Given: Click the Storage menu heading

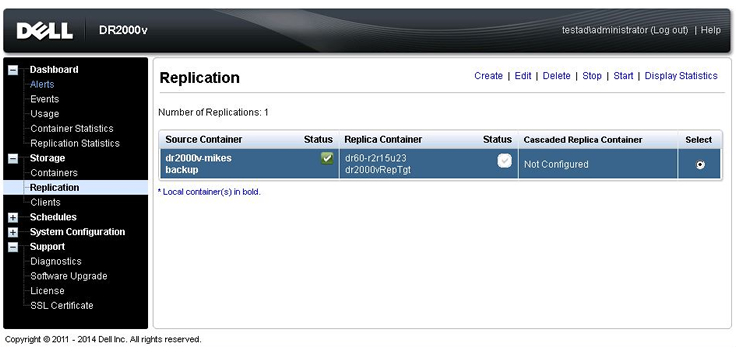Looking at the screenshot, I should pos(47,158).
